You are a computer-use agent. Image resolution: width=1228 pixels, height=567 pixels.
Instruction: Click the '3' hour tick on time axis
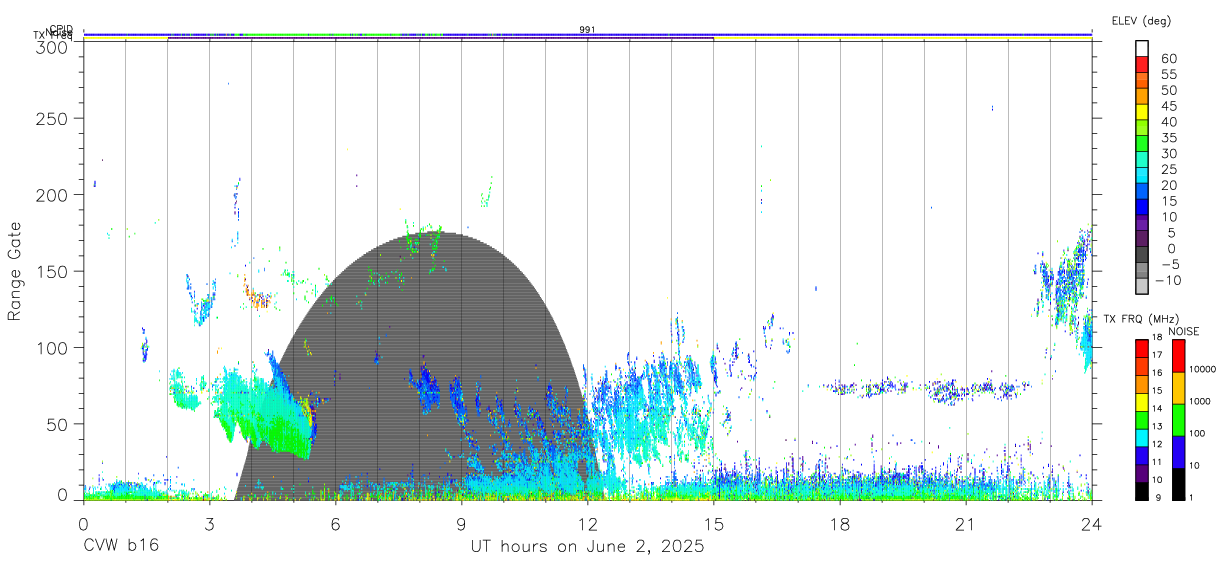210,524
